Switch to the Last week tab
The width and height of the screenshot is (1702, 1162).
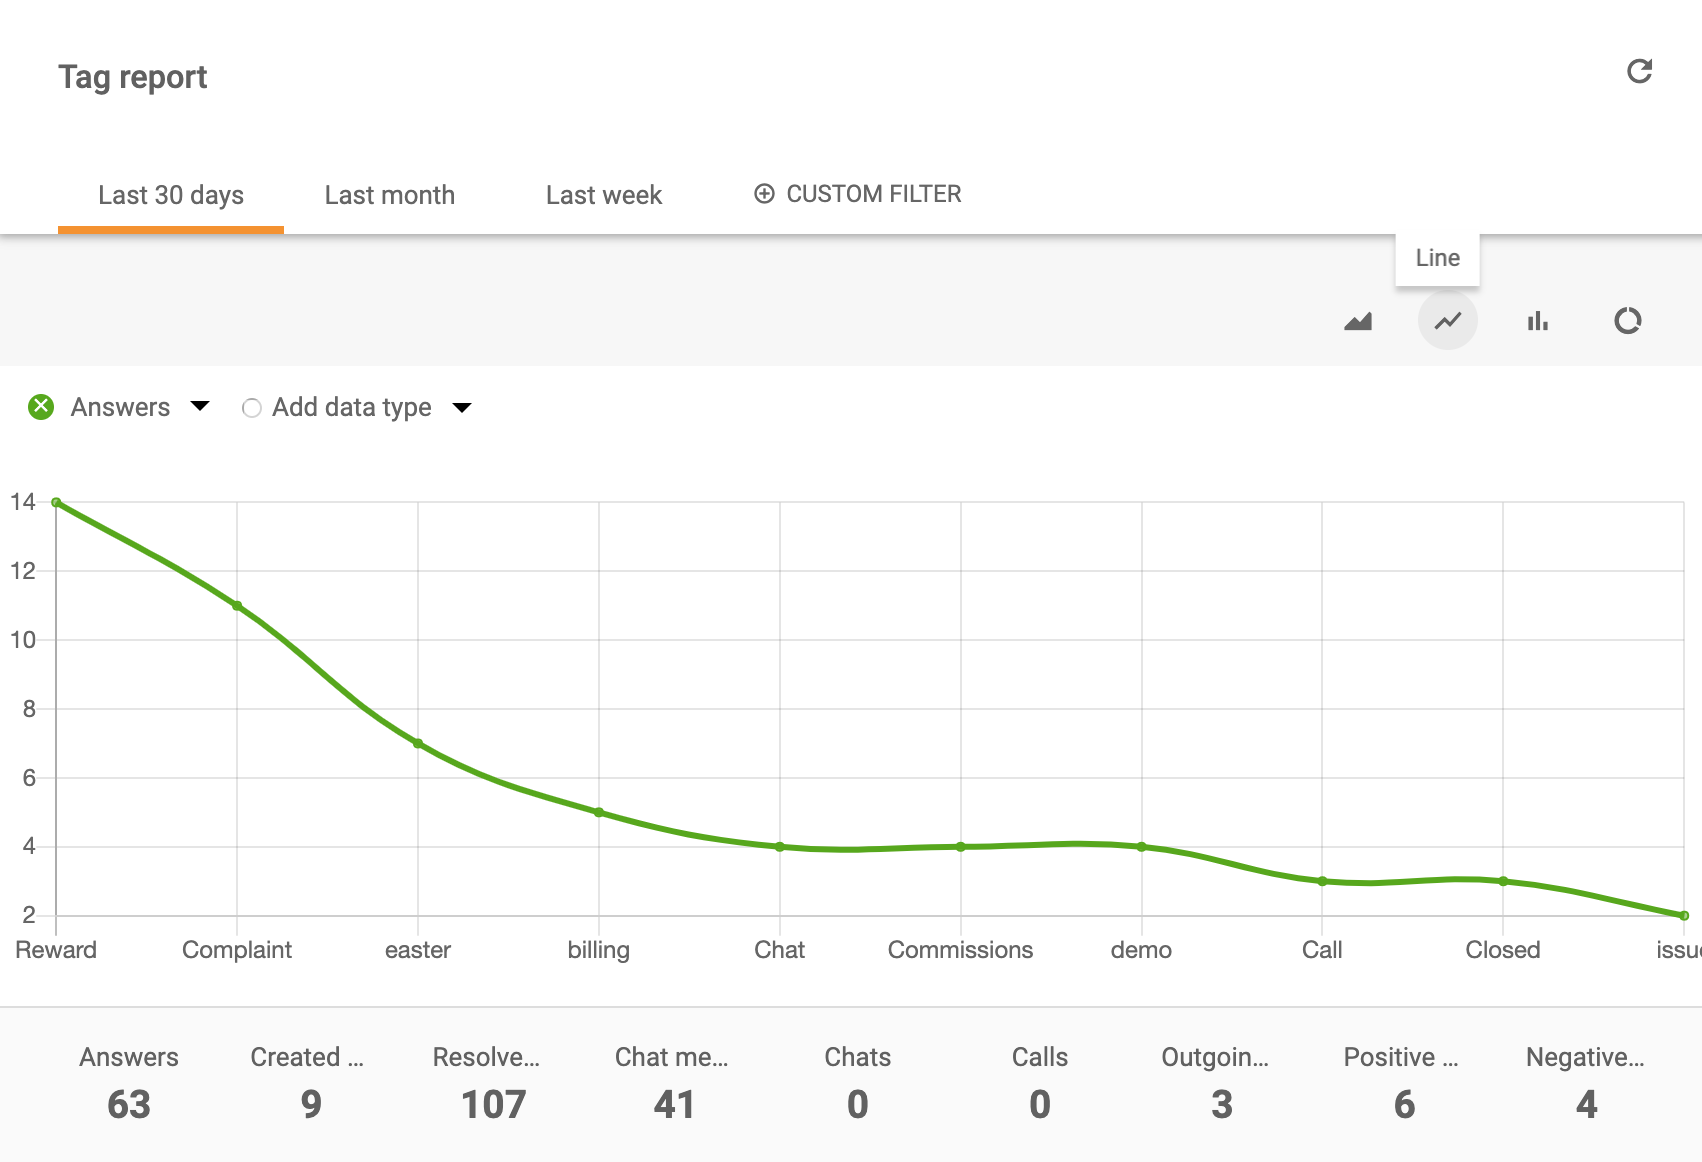pos(603,195)
